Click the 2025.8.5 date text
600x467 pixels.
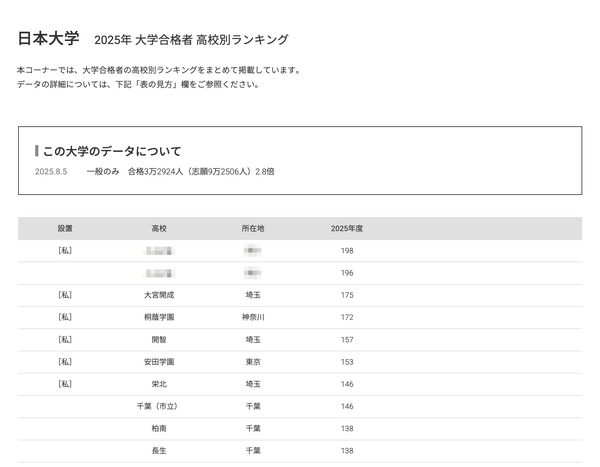[x=50, y=172]
